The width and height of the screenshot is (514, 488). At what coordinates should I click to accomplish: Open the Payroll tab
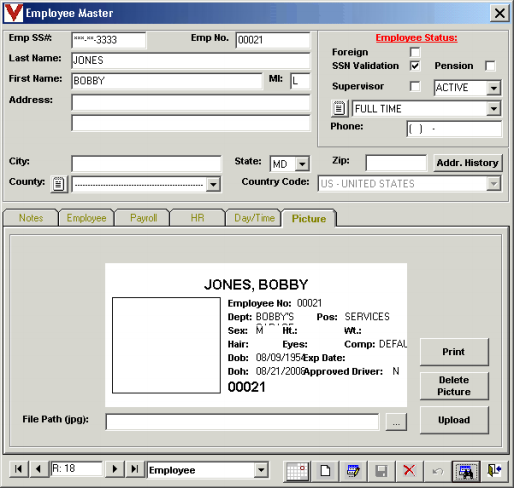coord(143,218)
